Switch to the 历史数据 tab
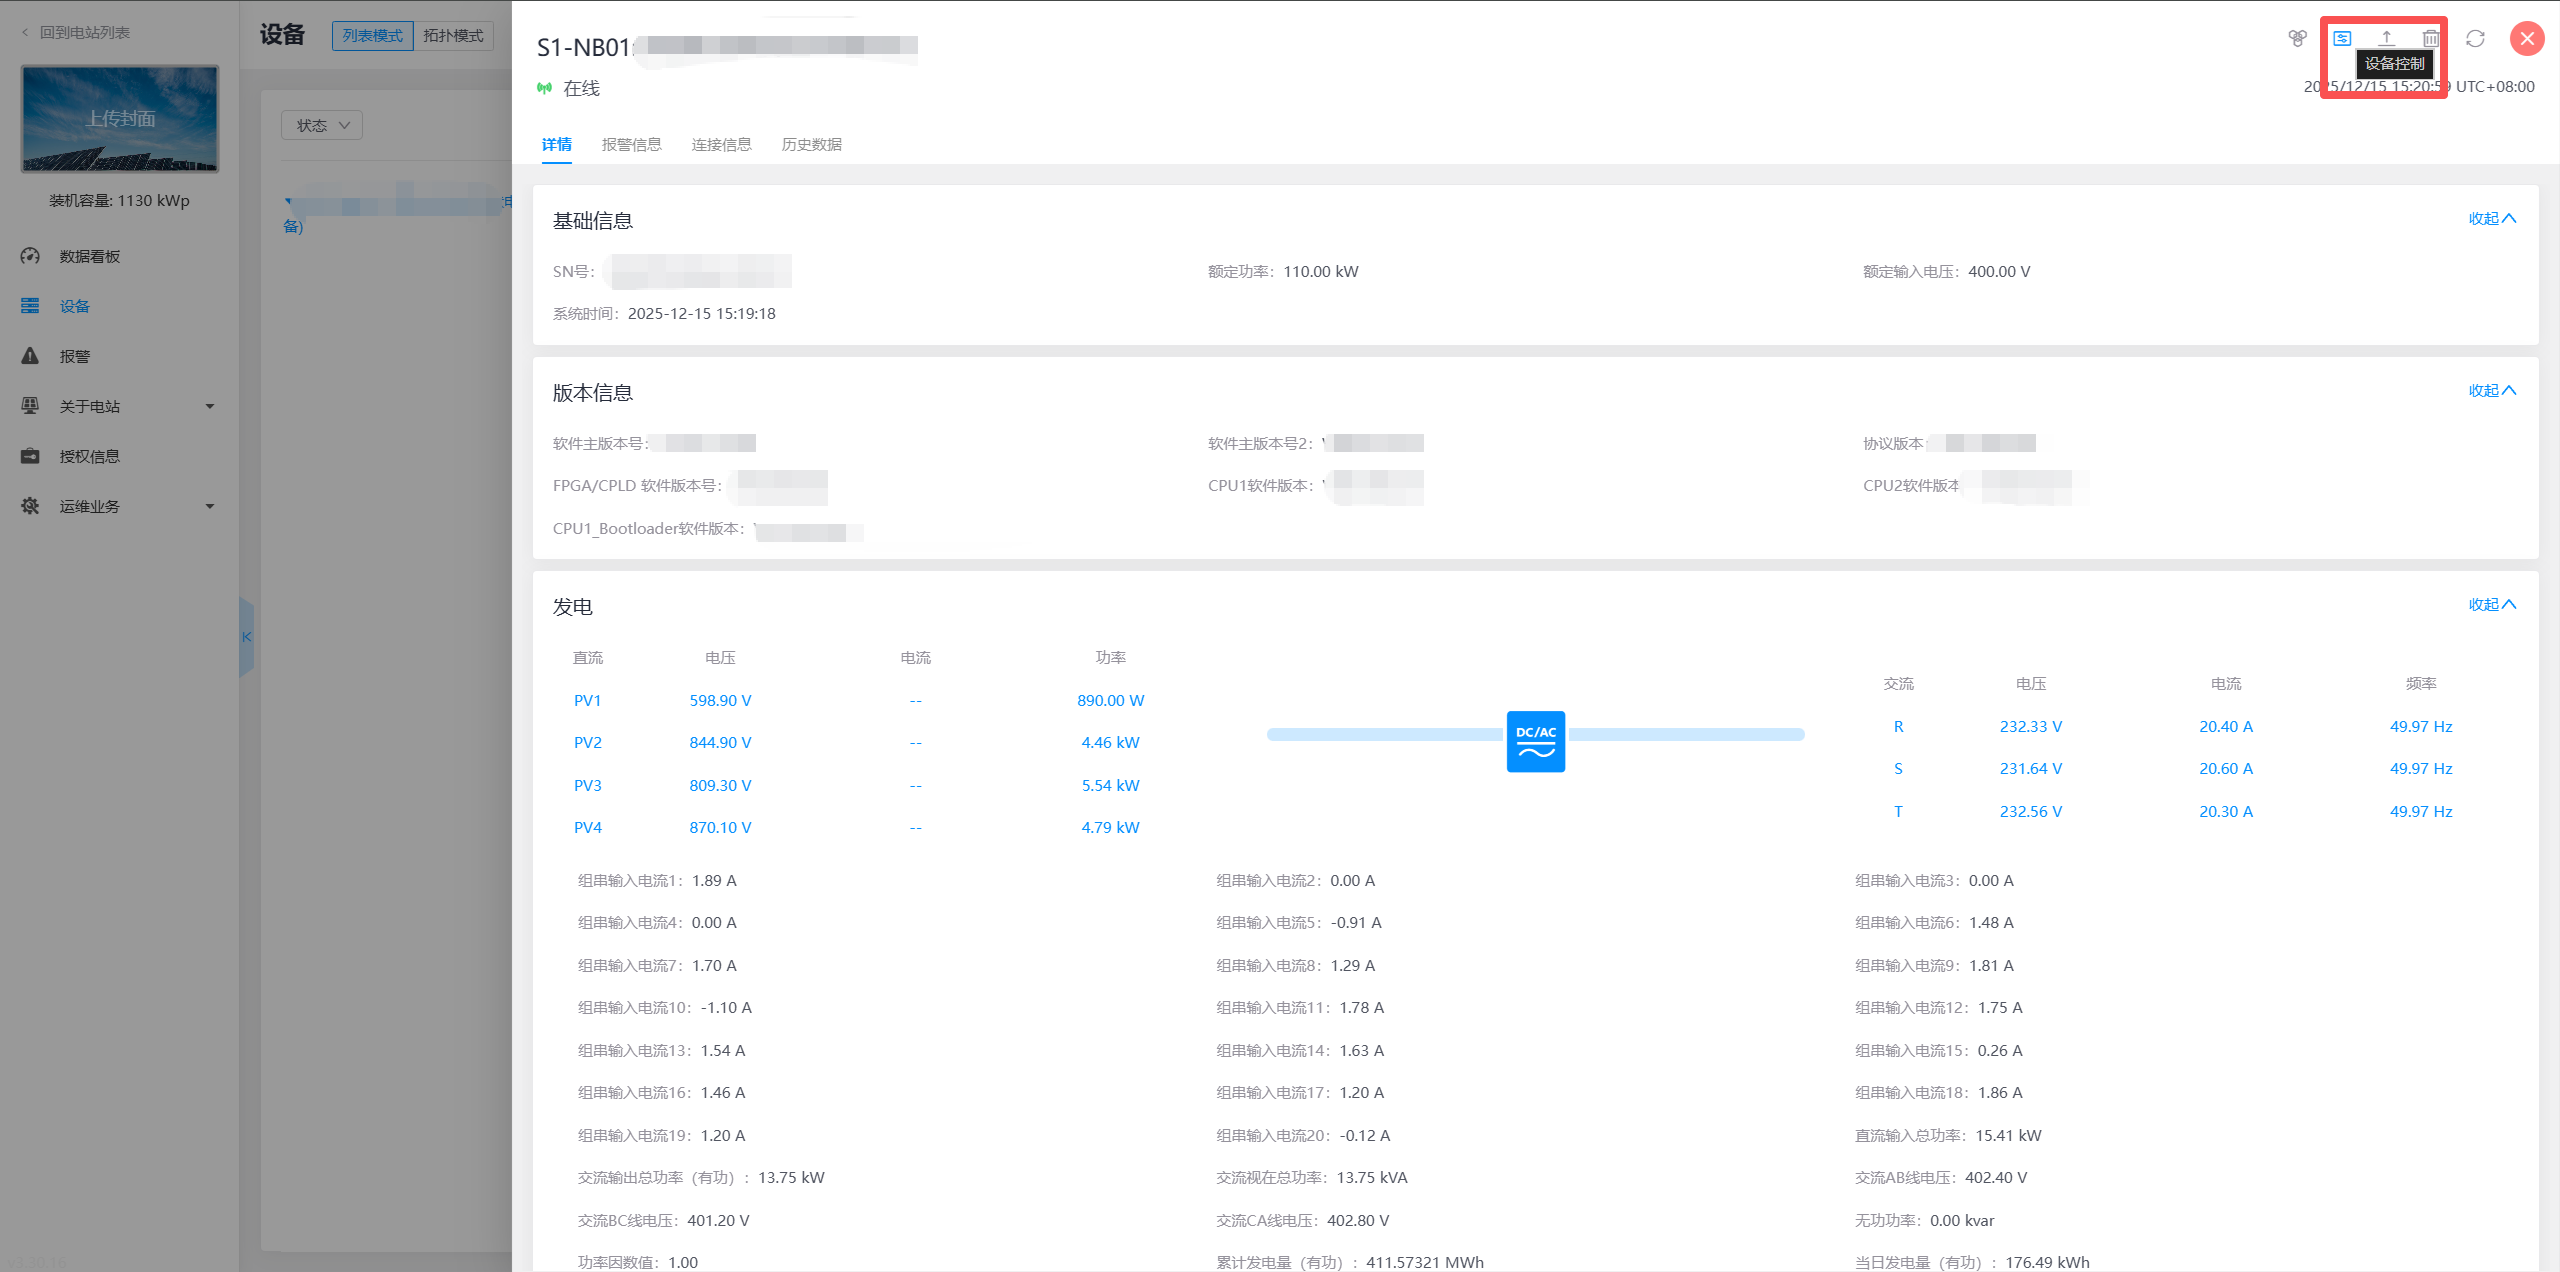2560x1272 pixels. tap(811, 144)
